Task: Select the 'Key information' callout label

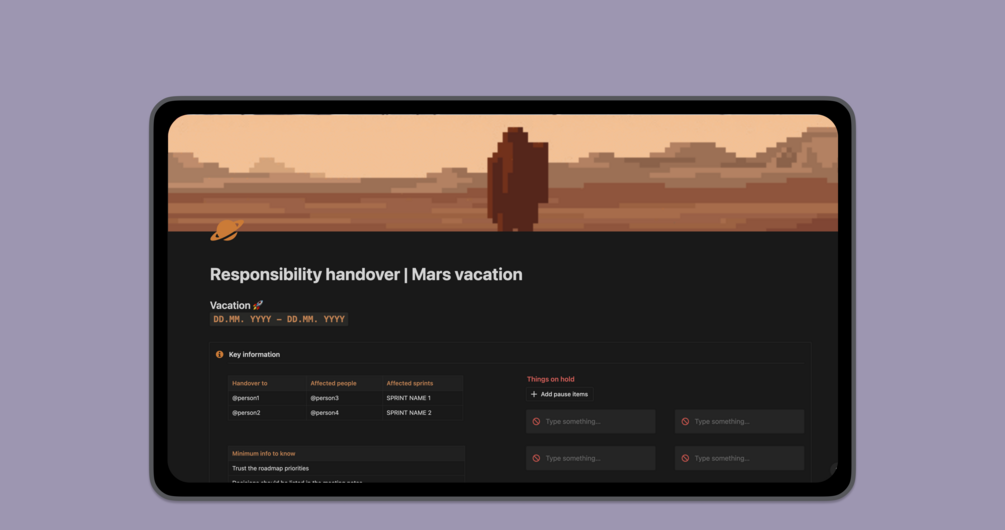Action: tap(254, 354)
